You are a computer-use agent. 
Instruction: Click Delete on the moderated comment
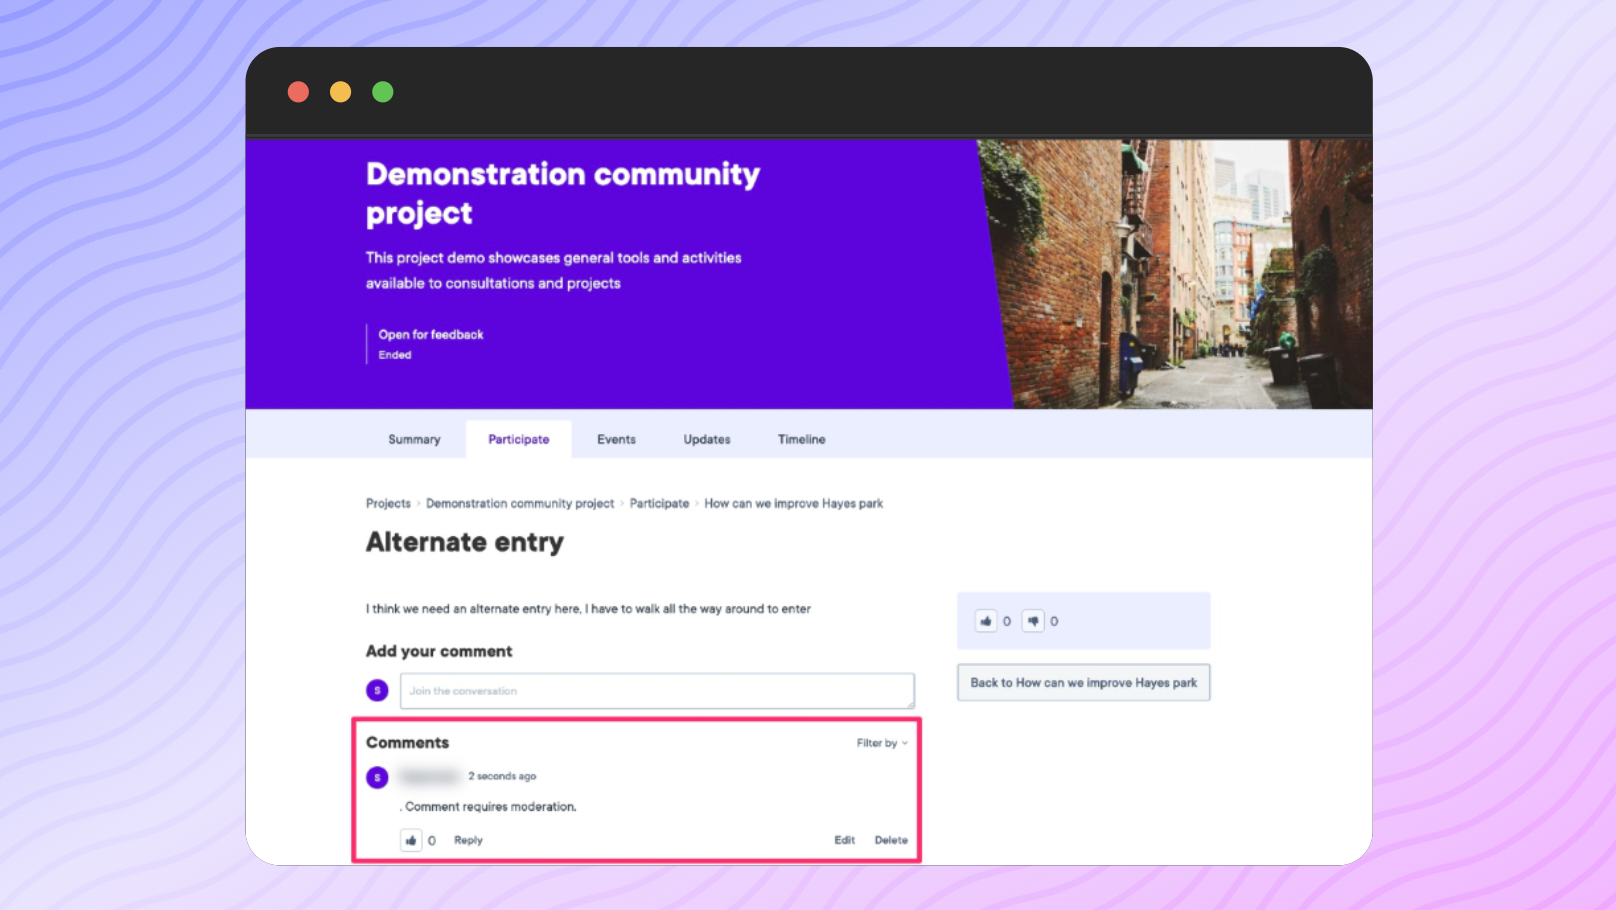pos(890,840)
